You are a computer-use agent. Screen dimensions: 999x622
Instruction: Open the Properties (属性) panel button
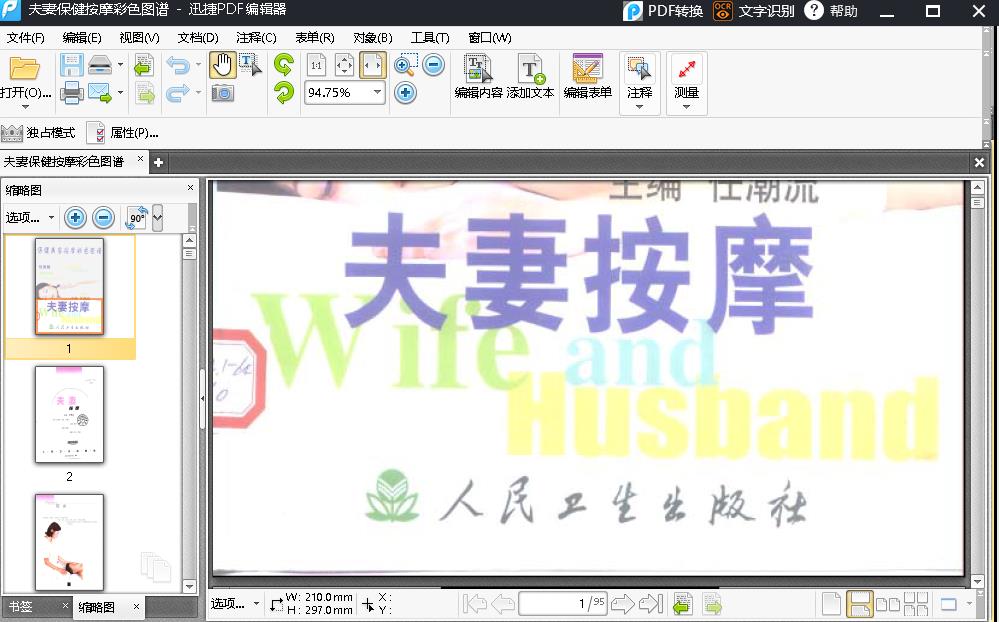click(123, 133)
